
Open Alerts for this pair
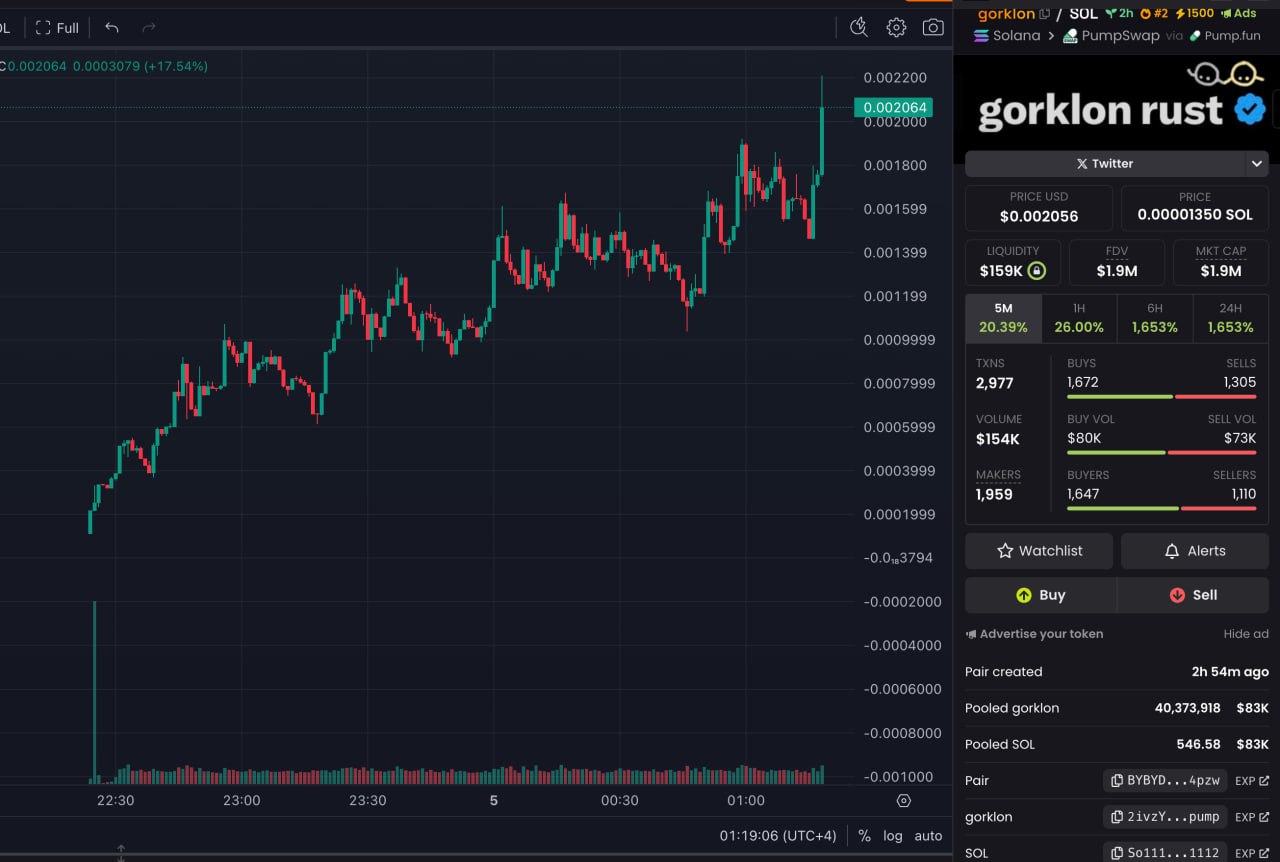[1195, 551]
